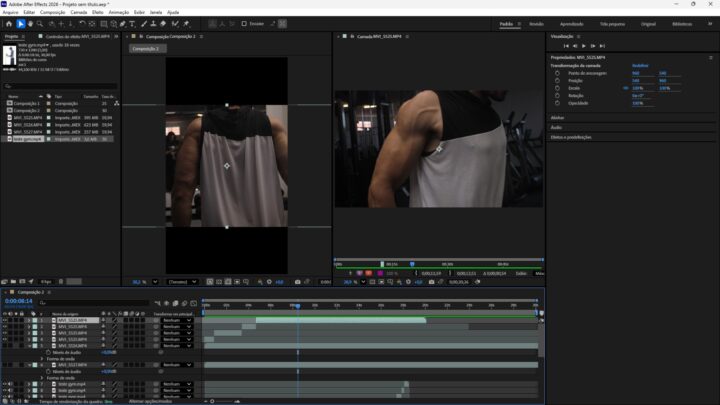The image size is (720, 405).
Task: Hide the first MVI_5525.MP4 layer with its eye toggle
Action: (x=4, y=320)
